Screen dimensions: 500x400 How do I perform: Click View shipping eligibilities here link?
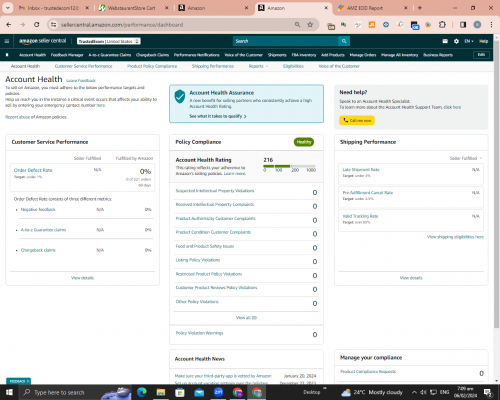[x=455, y=237]
